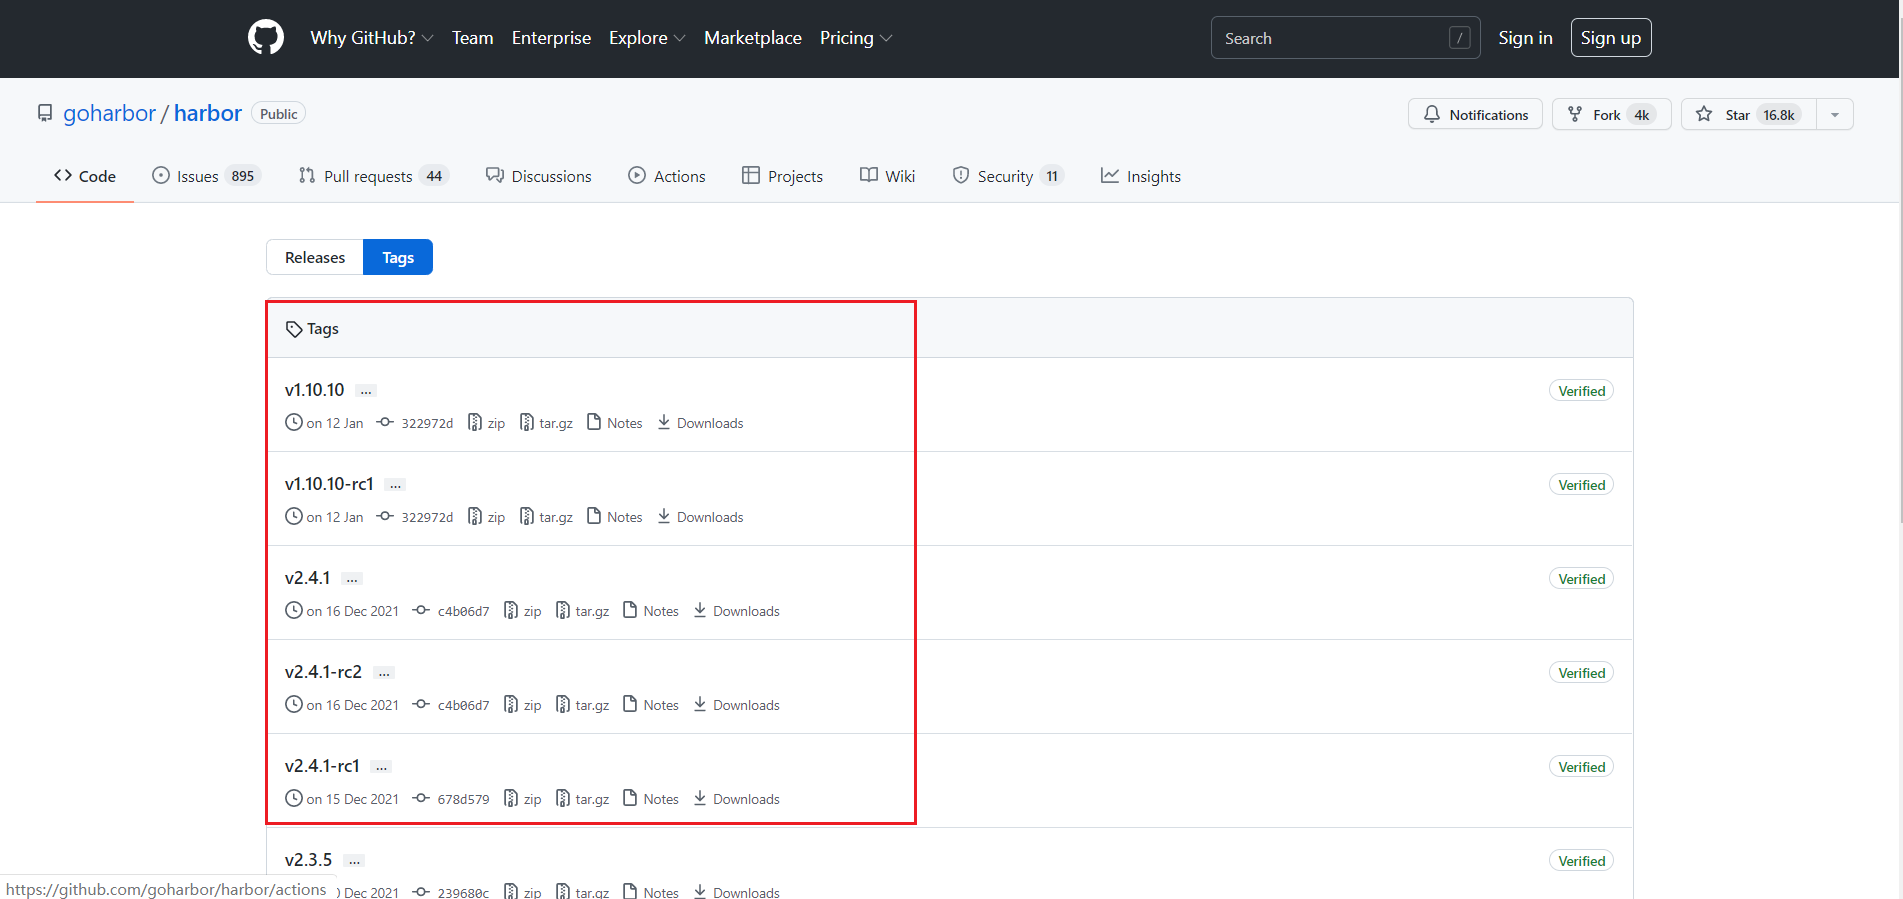This screenshot has height=899, width=1903.
Task: Download the zip archive for v1.10.10-rc1
Action: point(487,517)
